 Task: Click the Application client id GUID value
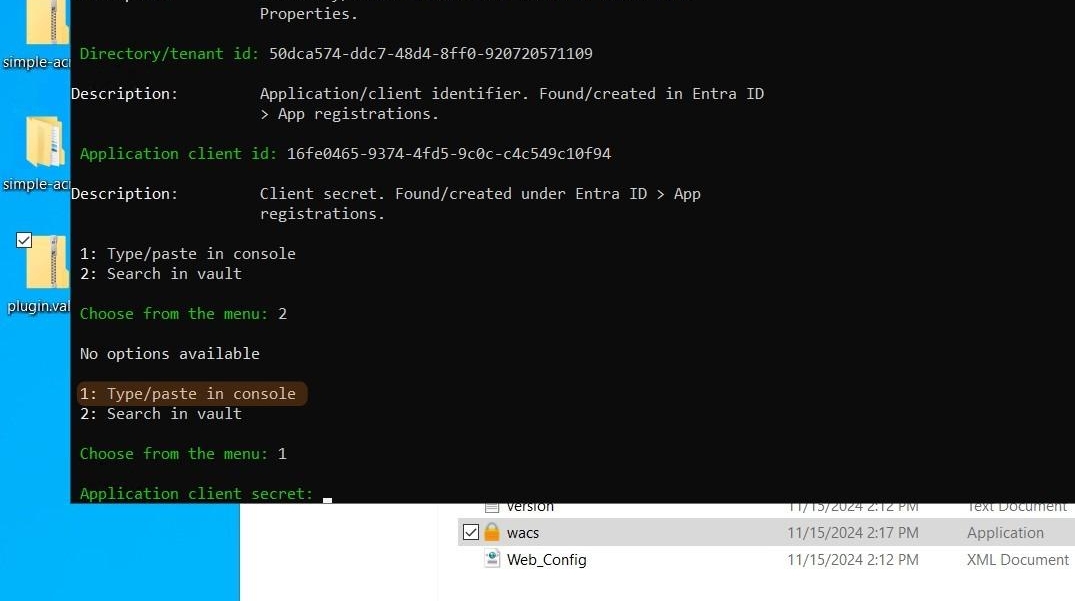point(448,154)
